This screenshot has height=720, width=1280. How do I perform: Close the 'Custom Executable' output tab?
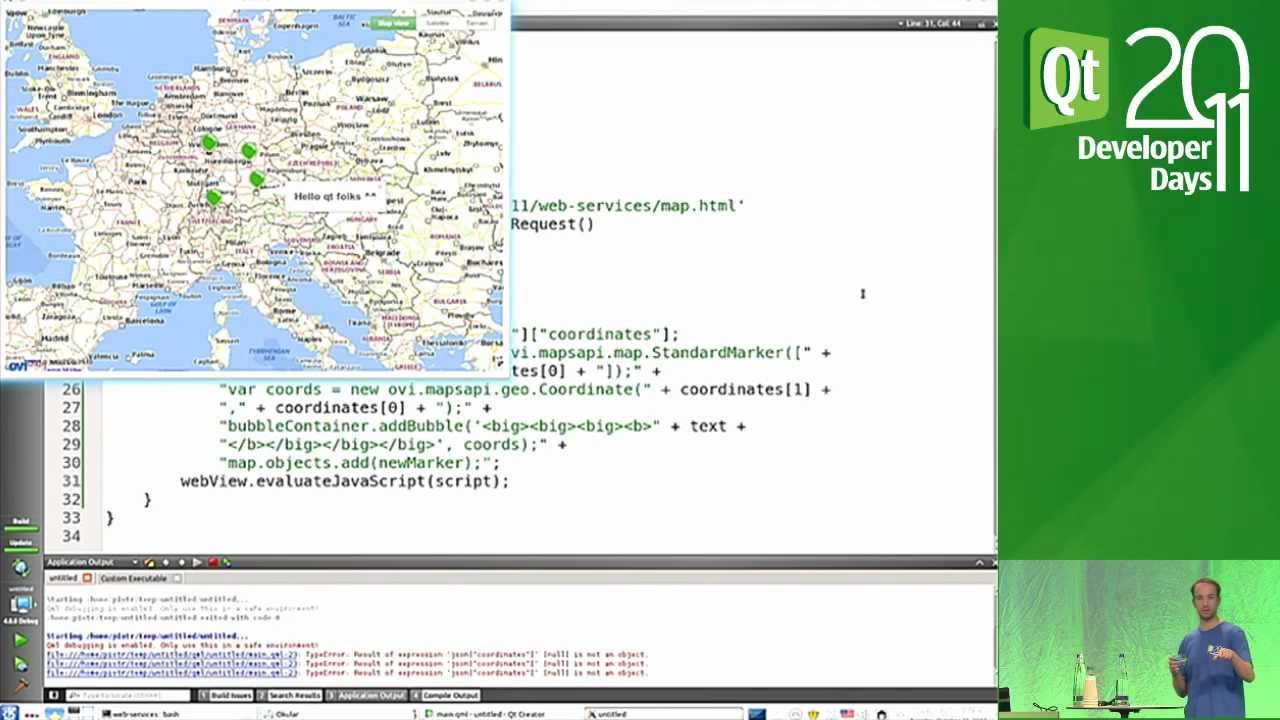[177, 578]
